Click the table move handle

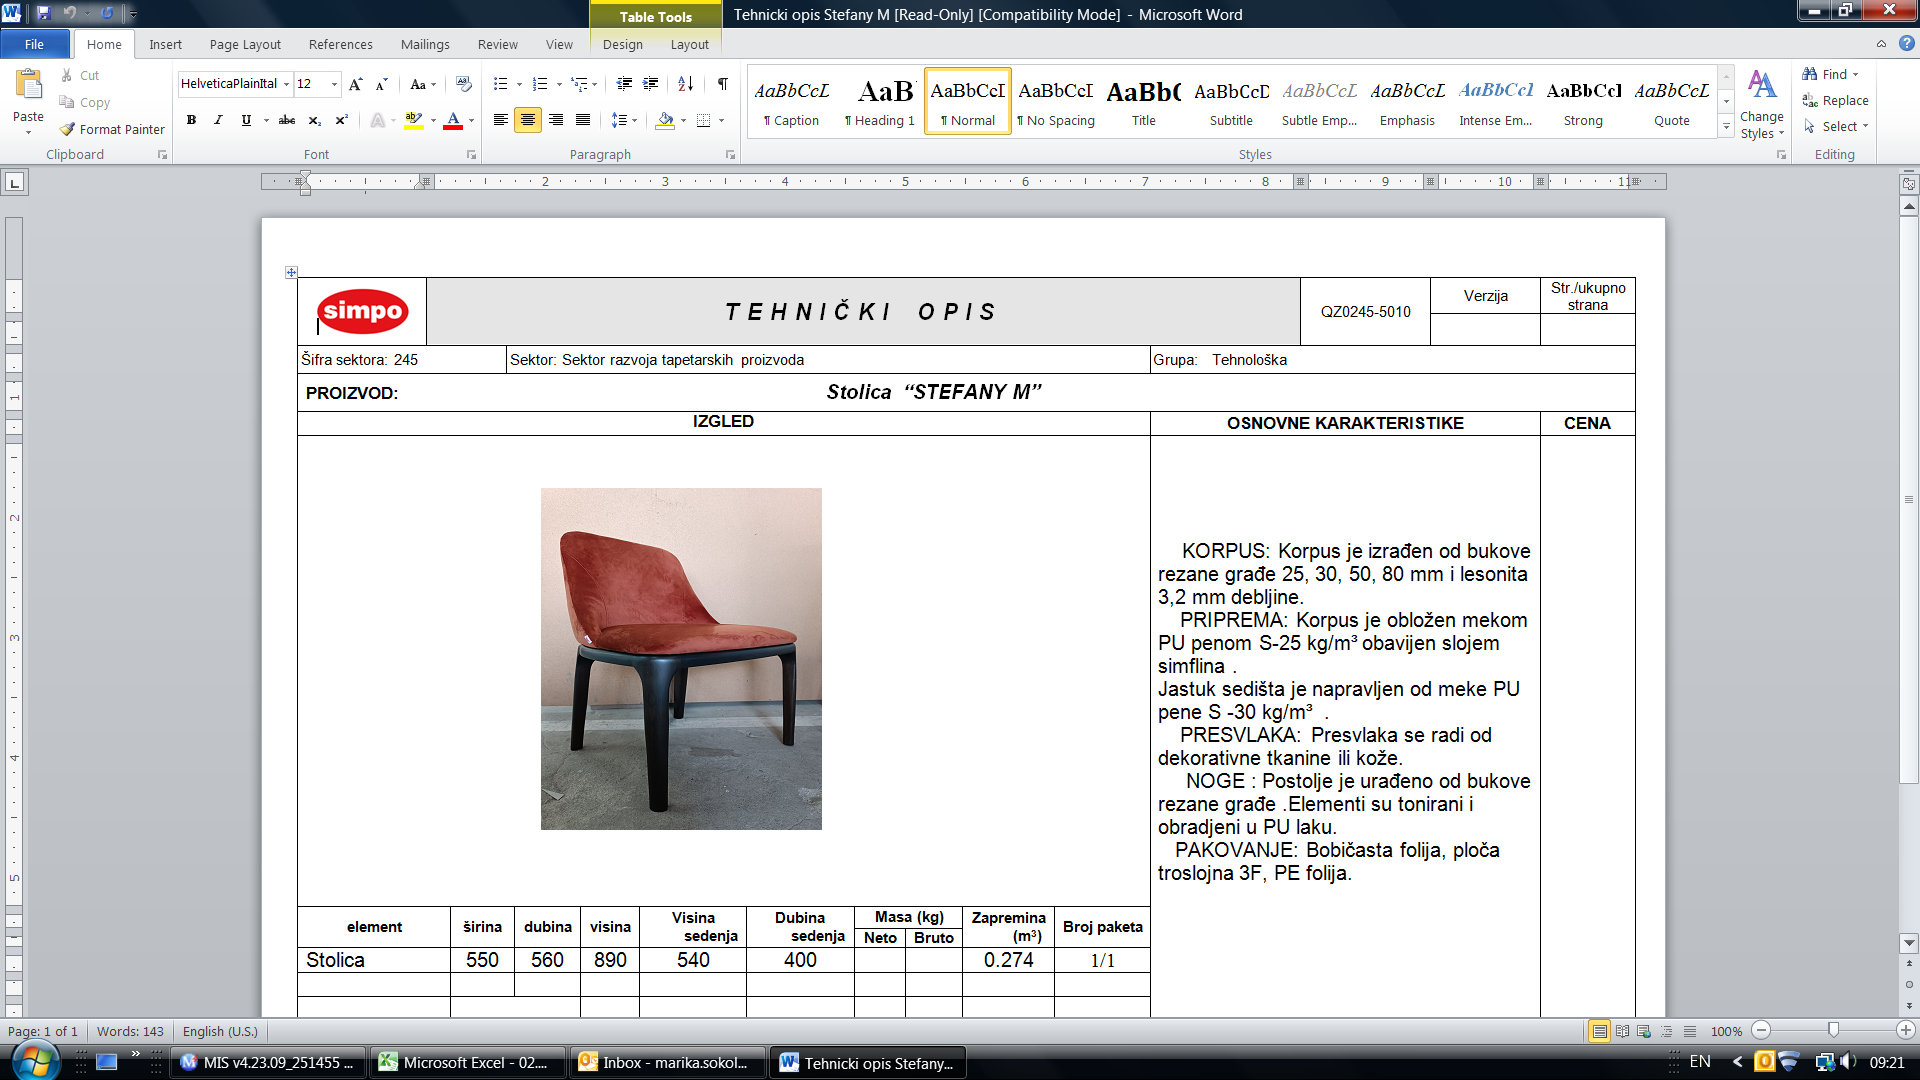coord(291,272)
